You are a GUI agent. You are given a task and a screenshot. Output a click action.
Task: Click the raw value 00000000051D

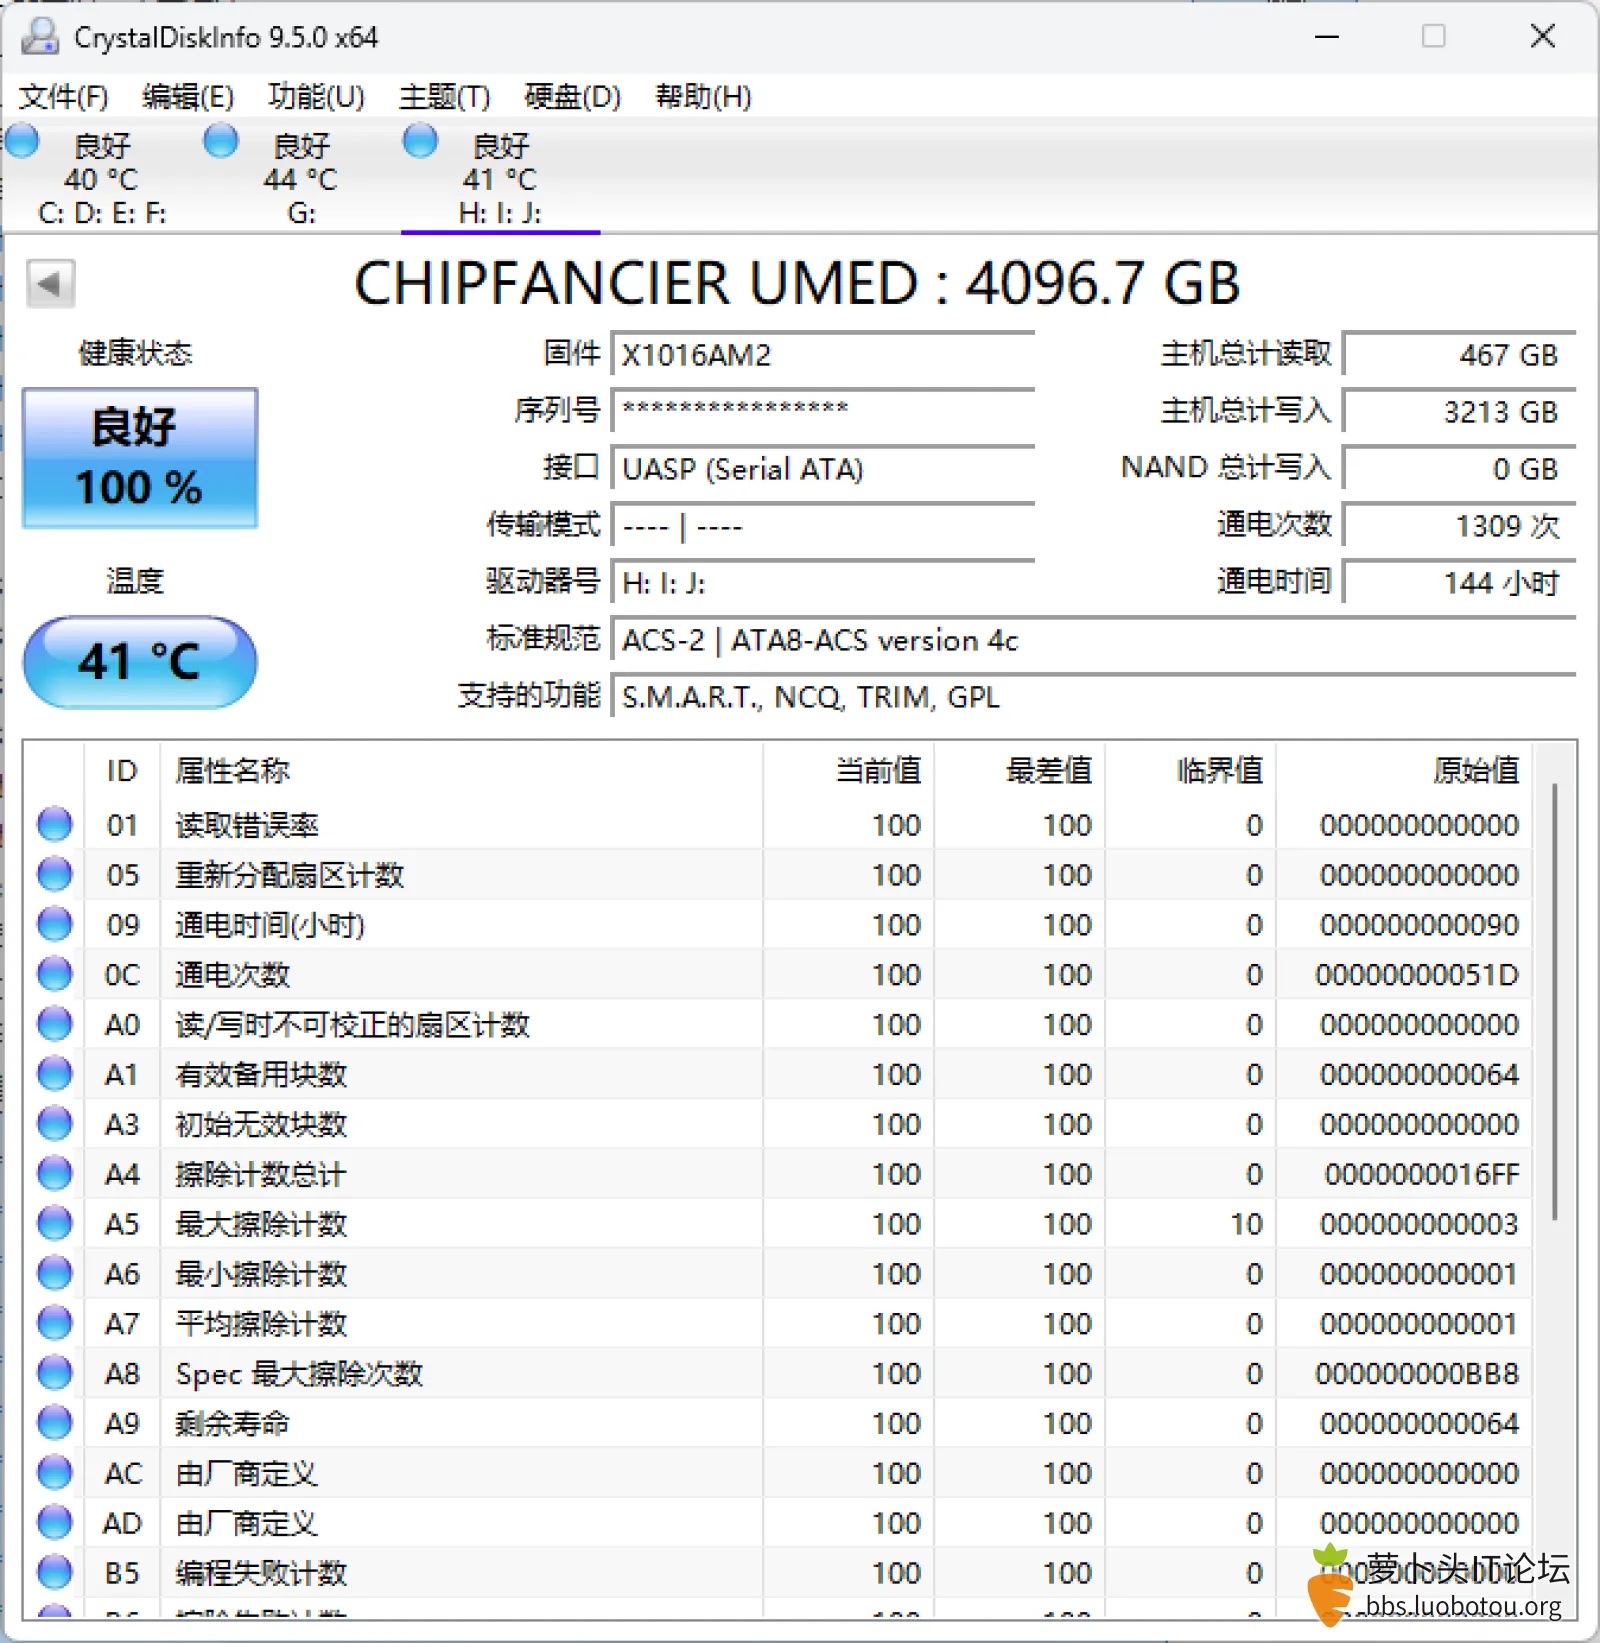(1417, 975)
